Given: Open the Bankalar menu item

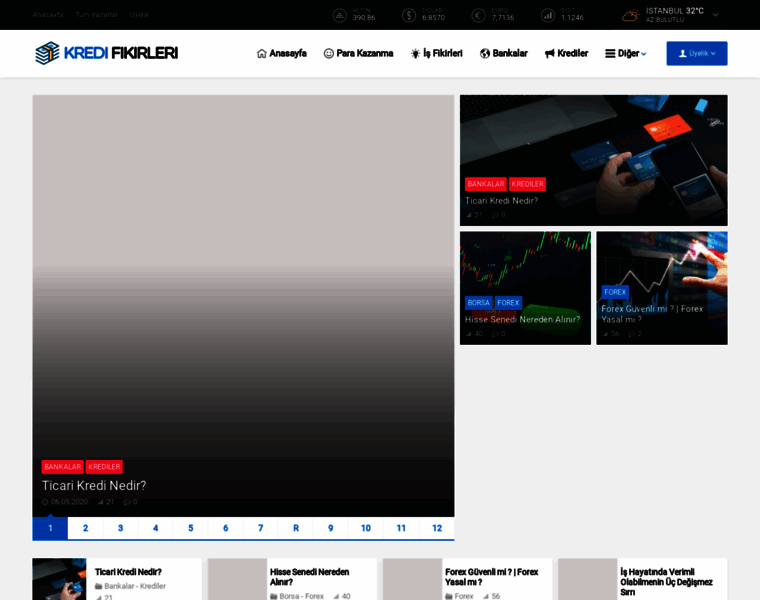Looking at the screenshot, I should point(503,53).
